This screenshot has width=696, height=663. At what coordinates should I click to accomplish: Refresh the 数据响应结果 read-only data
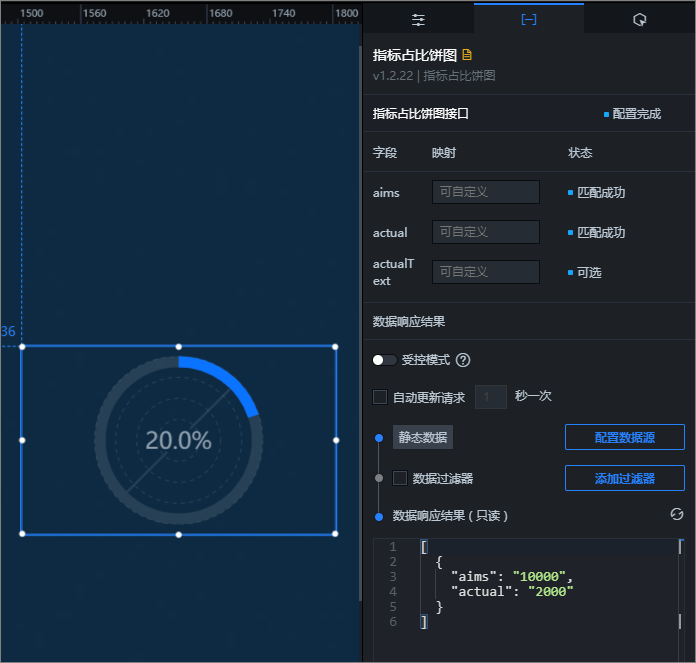pyautogui.click(x=676, y=514)
